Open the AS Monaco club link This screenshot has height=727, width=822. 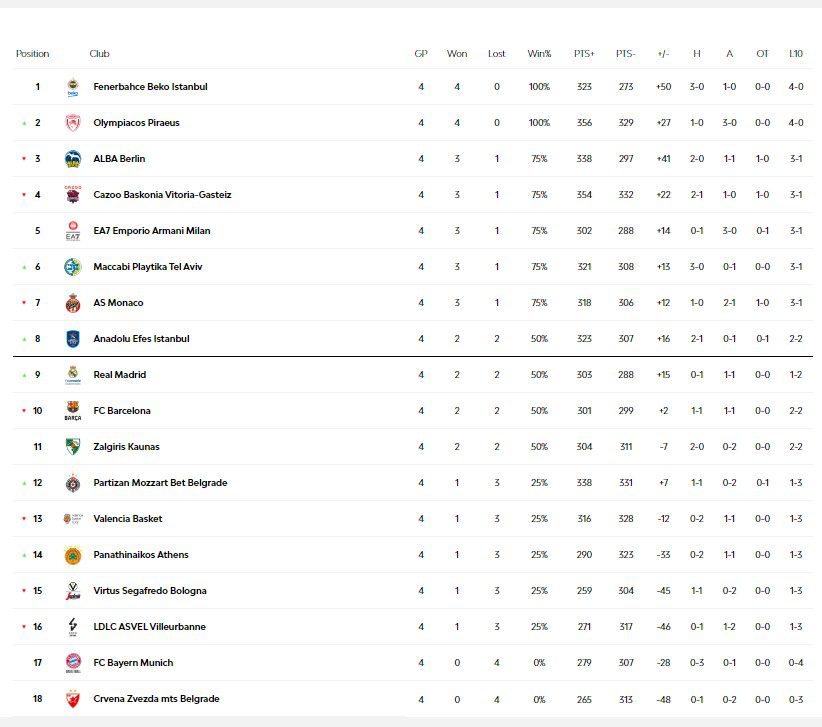pos(118,303)
